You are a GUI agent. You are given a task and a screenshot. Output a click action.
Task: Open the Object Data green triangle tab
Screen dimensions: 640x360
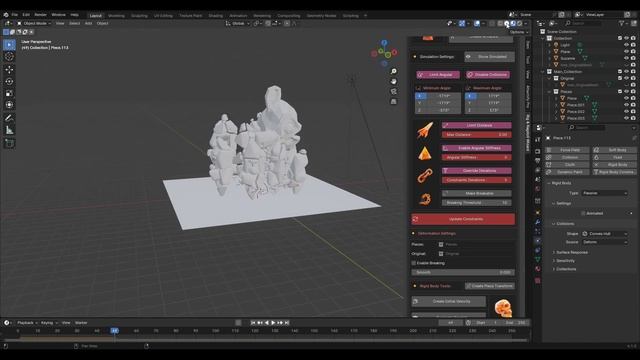[538, 260]
